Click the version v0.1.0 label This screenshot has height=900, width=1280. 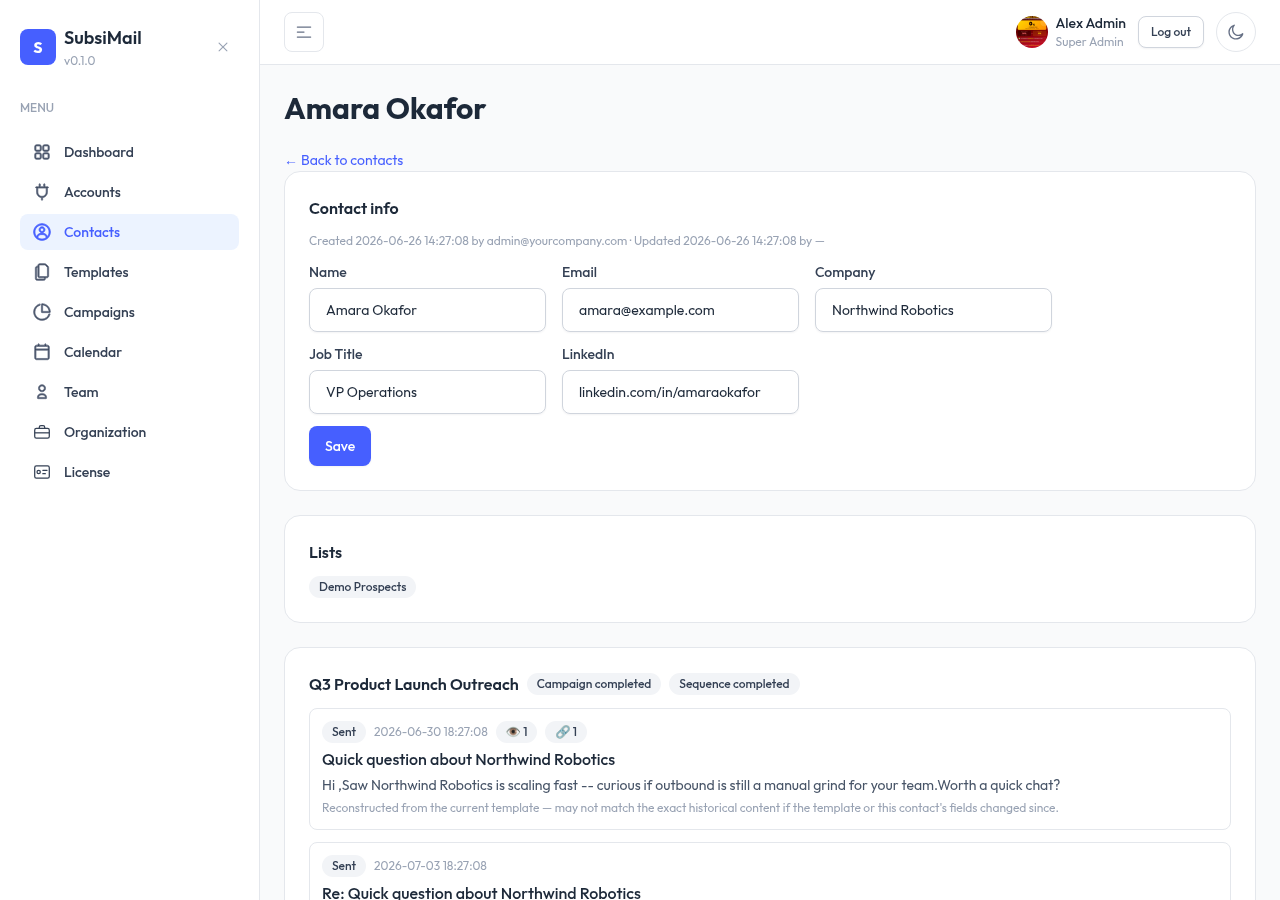[x=80, y=61]
